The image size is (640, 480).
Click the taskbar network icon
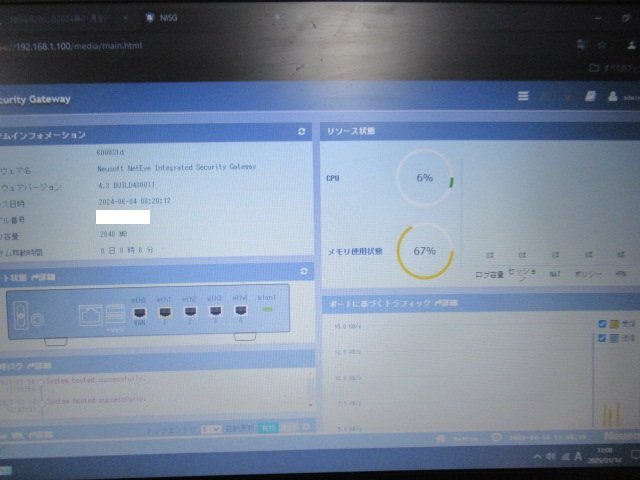[x=565, y=456]
